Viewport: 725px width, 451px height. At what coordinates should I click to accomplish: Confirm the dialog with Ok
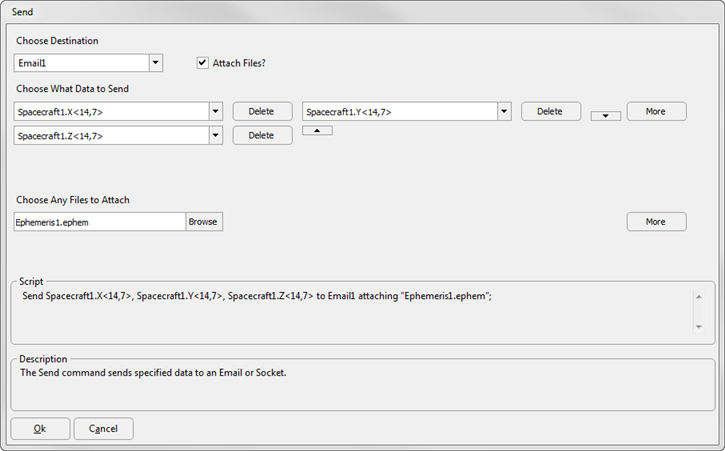coord(40,429)
